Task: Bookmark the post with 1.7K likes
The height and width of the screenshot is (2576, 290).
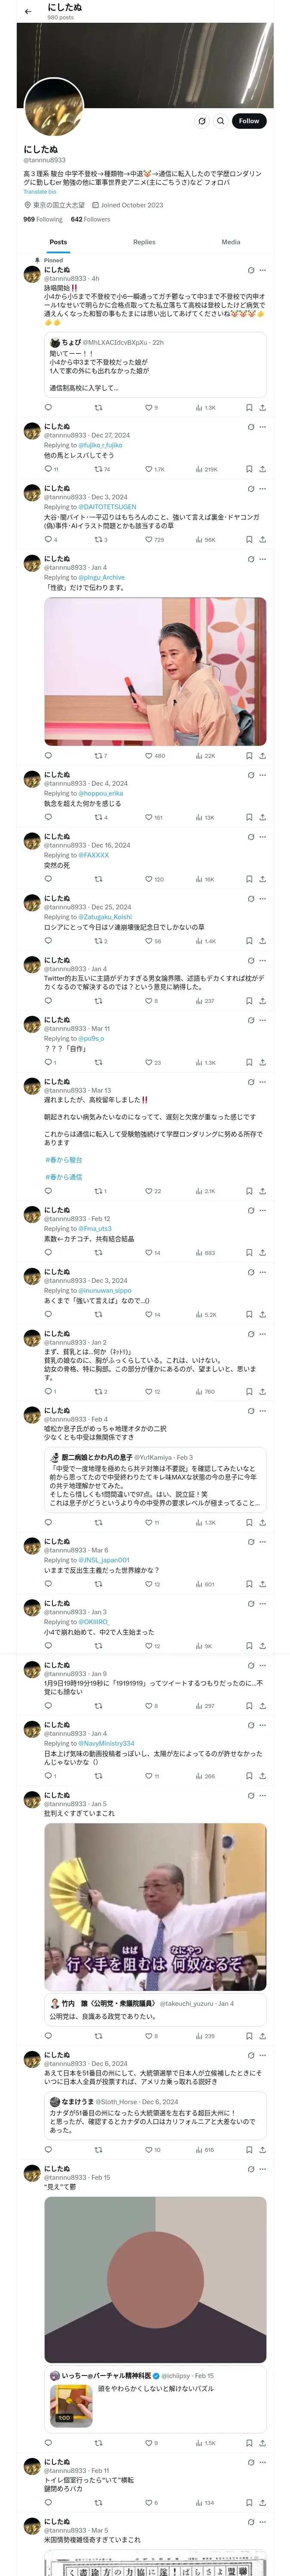Action: click(249, 469)
